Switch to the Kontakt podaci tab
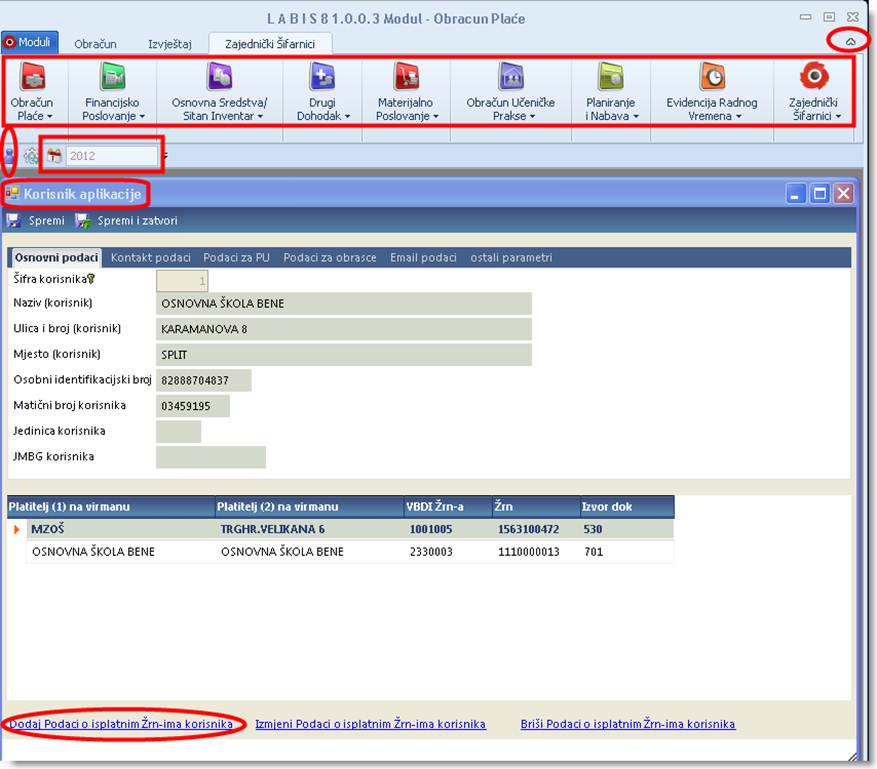Image resolution: width=877 pixels, height=769 pixels. click(x=150, y=257)
